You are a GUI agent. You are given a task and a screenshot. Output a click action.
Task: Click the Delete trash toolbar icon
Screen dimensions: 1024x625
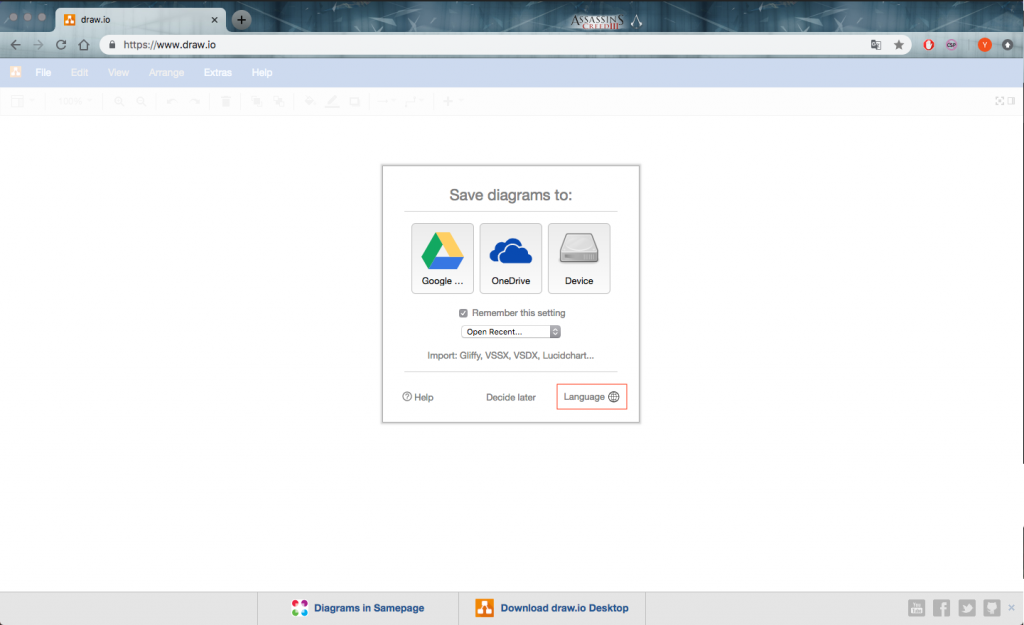tap(225, 101)
